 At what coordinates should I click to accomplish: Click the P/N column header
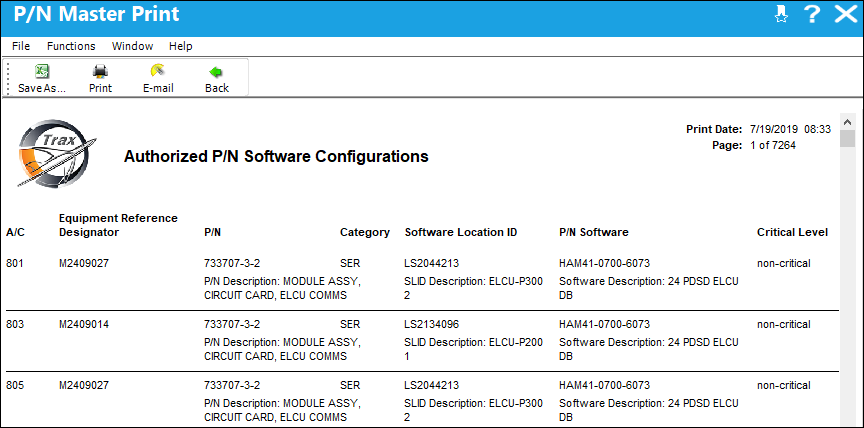pyautogui.click(x=213, y=232)
